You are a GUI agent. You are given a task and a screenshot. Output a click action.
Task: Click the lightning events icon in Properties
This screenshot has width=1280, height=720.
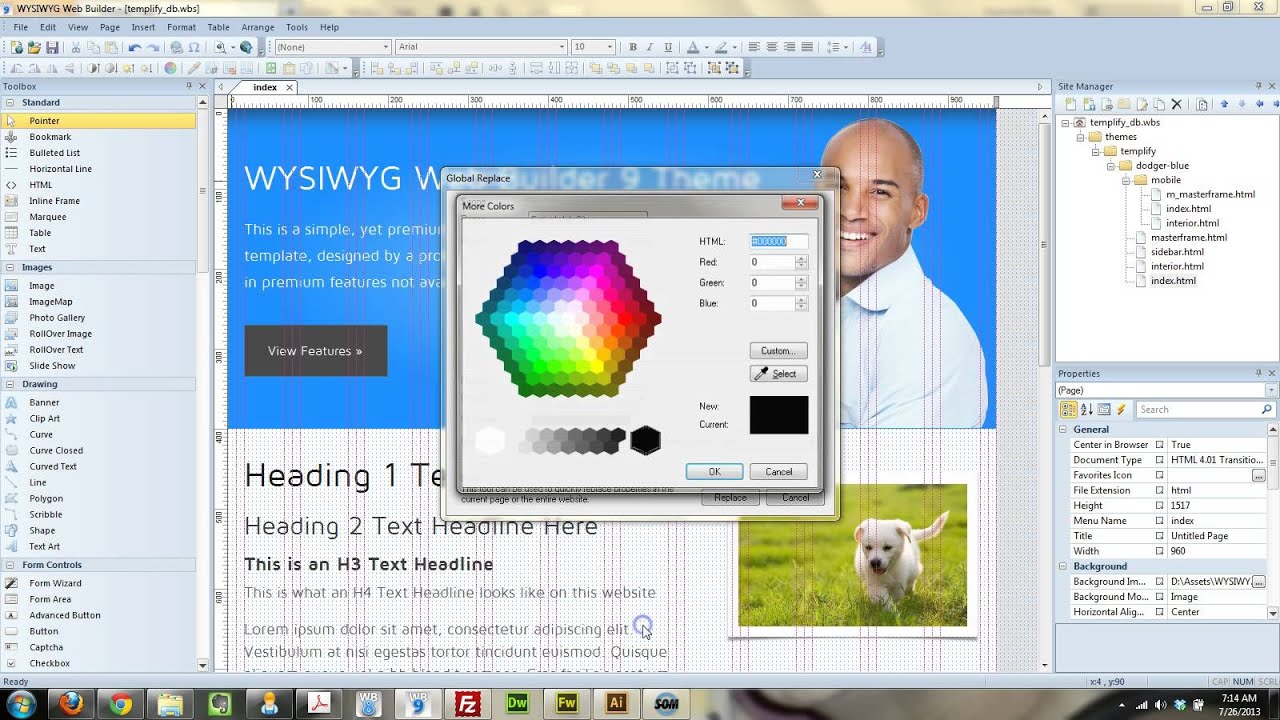(1121, 410)
